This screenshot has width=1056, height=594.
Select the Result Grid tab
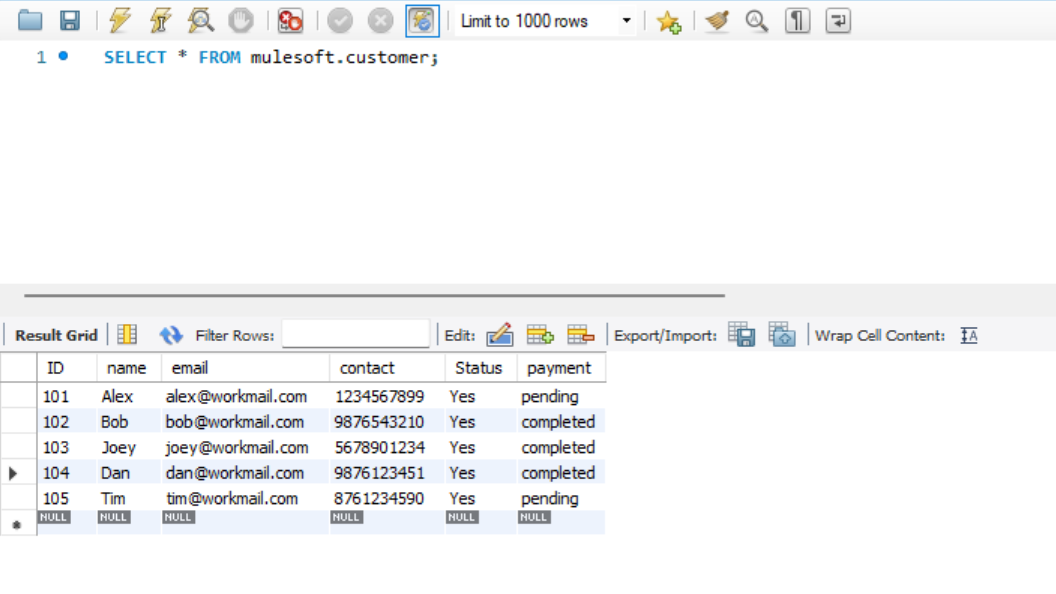click(x=56, y=335)
